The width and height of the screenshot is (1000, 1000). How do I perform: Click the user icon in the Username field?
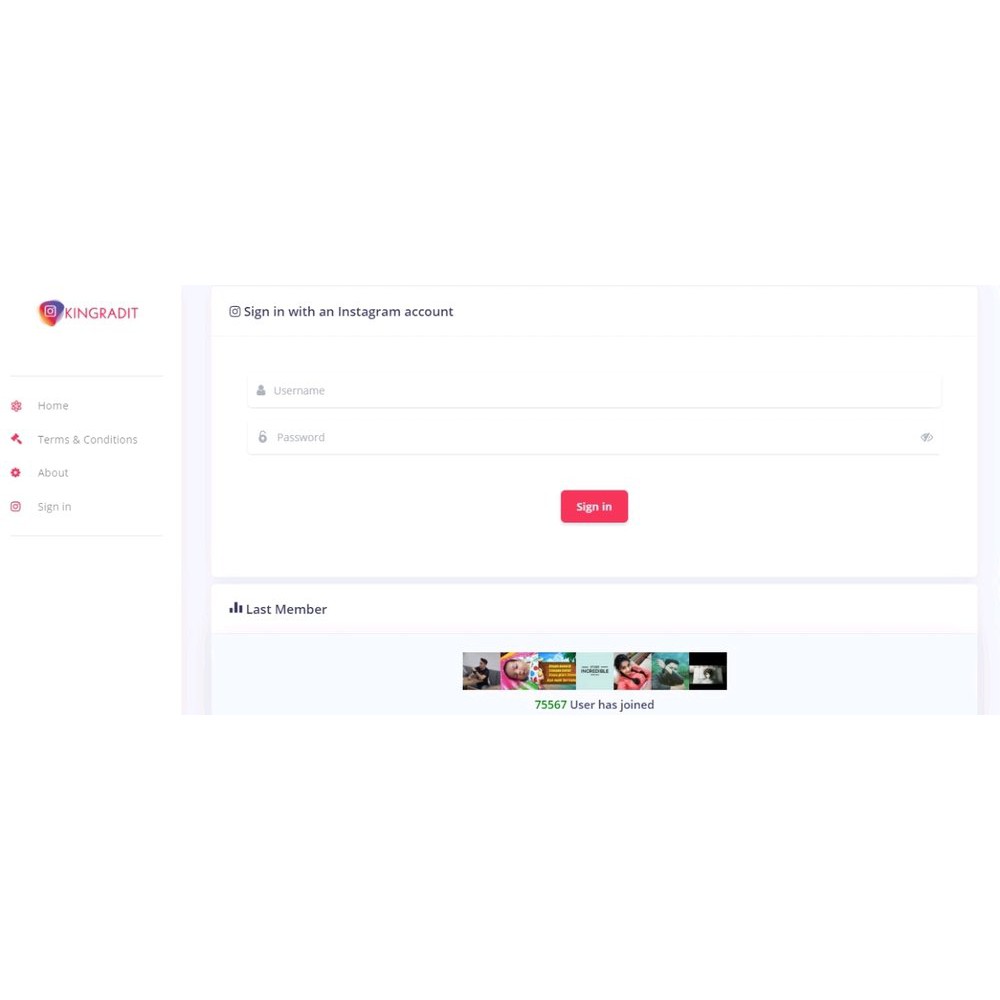coord(261,390)
